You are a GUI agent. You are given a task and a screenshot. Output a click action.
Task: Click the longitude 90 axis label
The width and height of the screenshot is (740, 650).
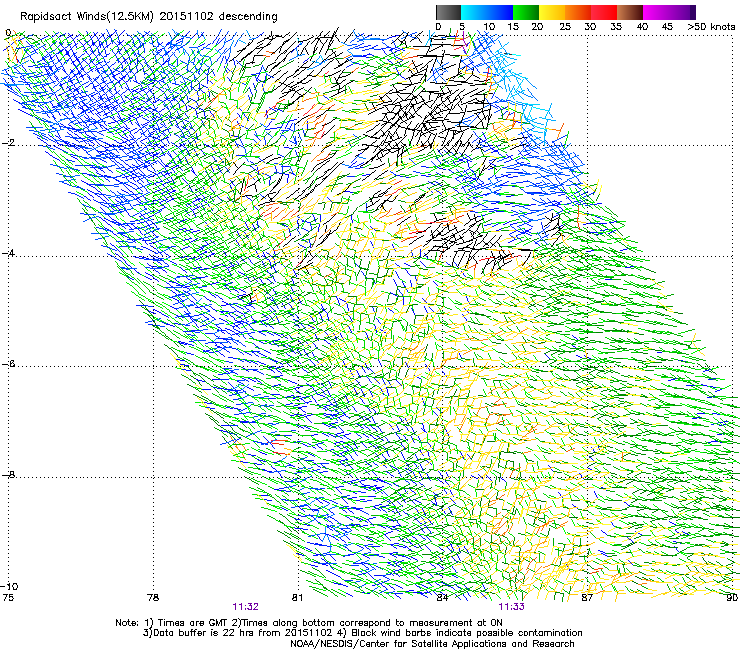pyautogui.click(x=732, y=597)
